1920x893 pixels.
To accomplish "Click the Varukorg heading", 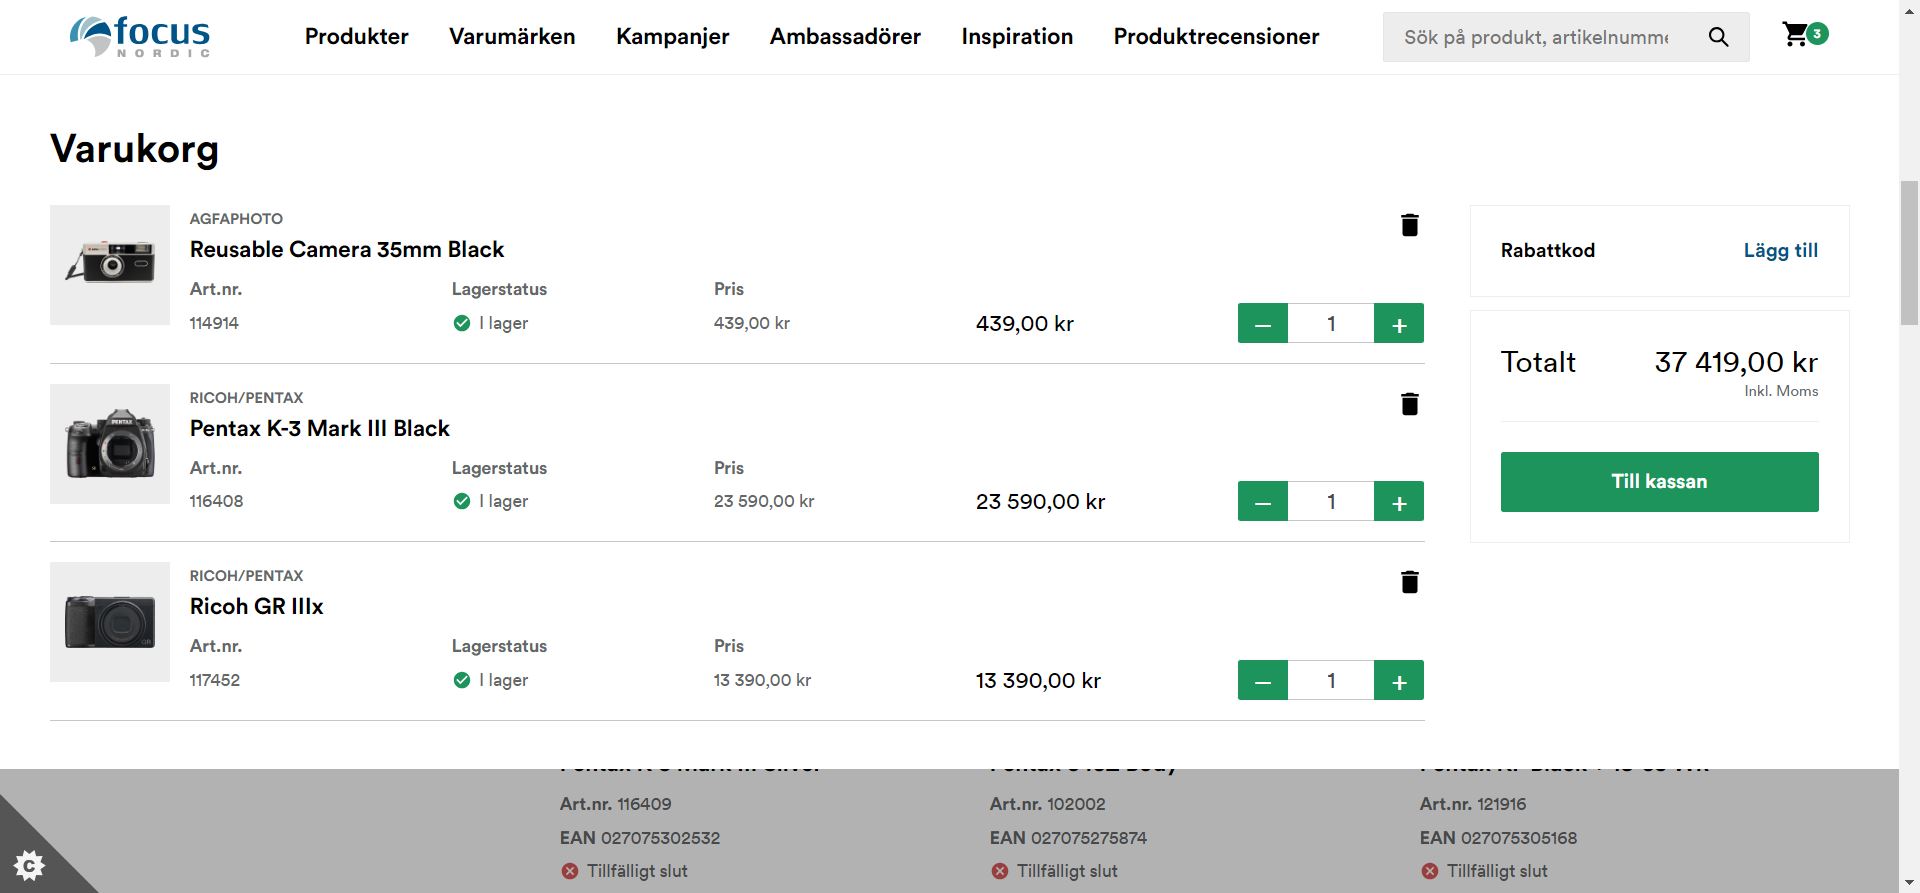I will (x=134, y=149).
